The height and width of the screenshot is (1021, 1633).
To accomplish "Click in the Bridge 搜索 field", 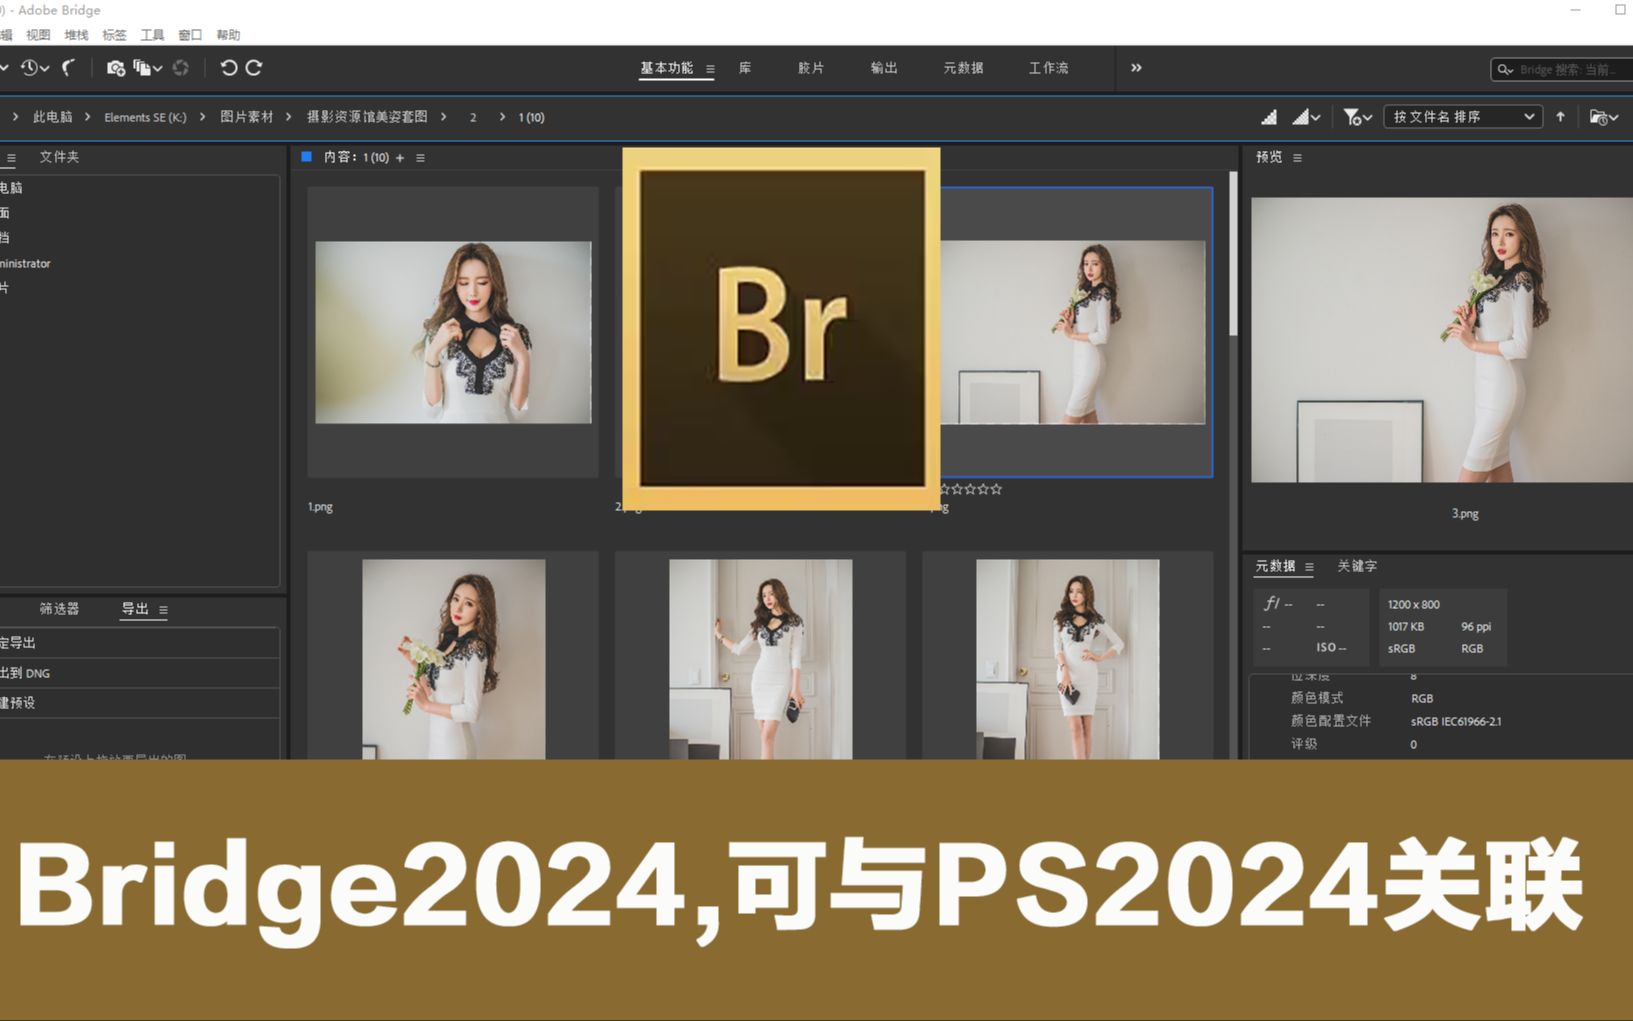I will [1570, 70].
